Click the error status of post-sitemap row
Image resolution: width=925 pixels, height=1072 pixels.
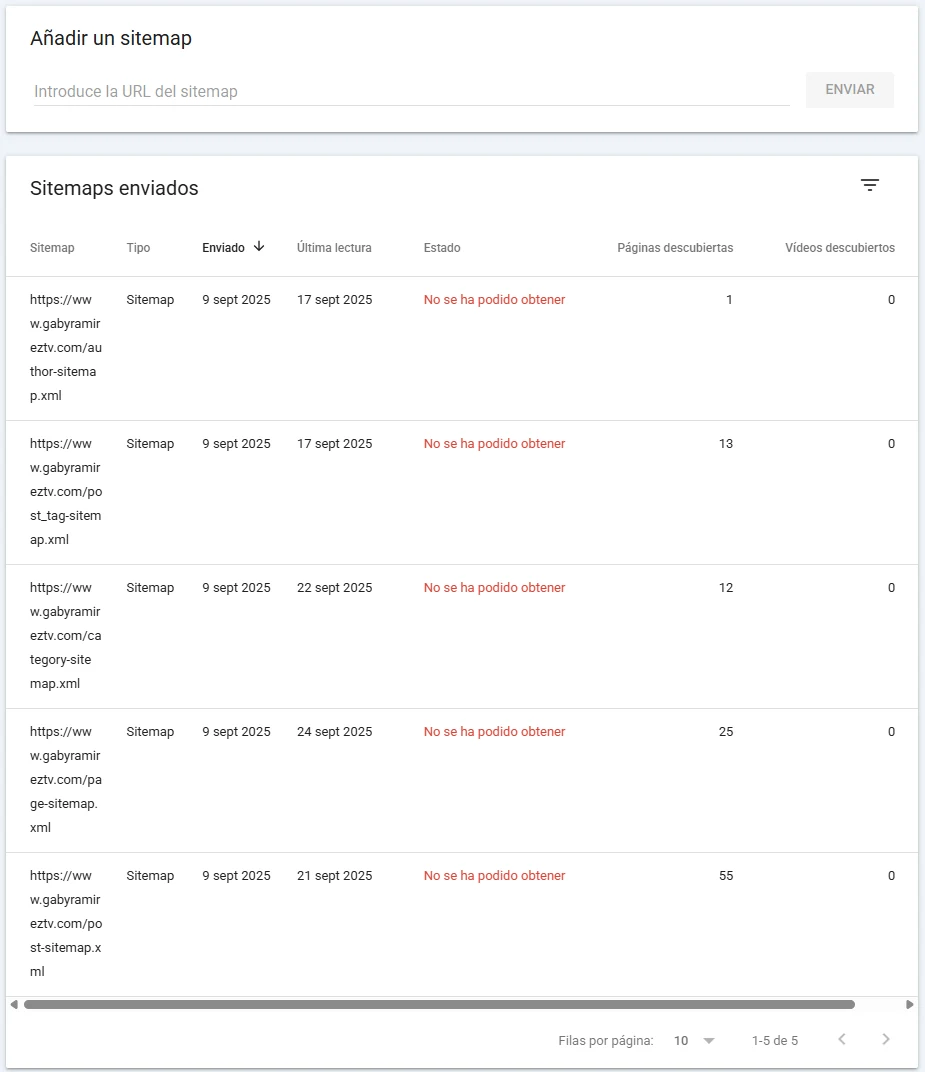click(x=494, y=876)
